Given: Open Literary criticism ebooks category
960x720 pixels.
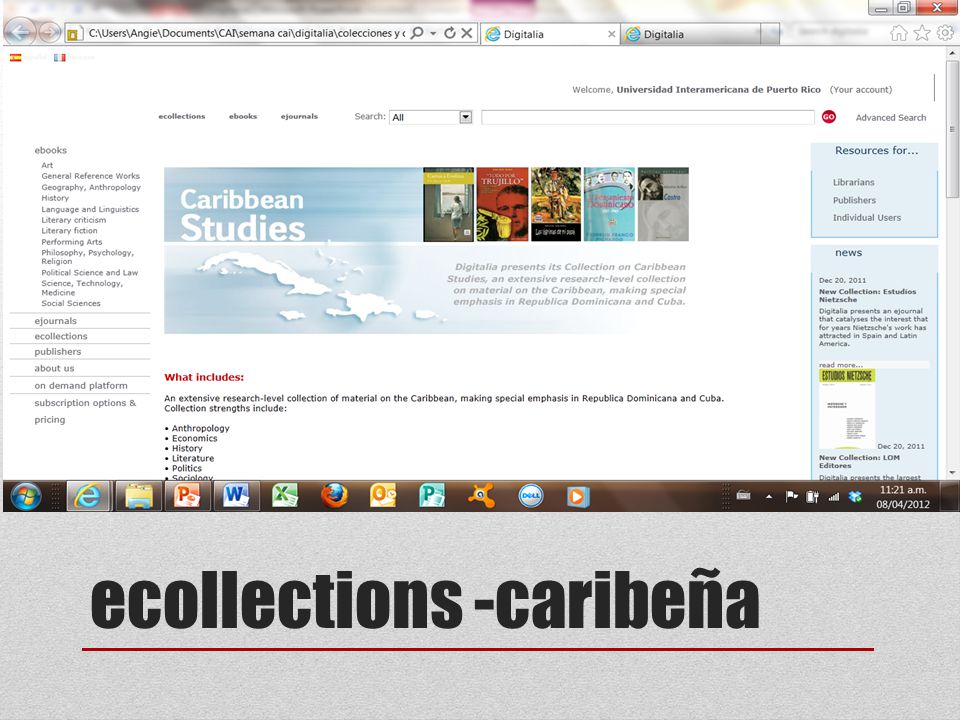Looking at the screenshot, I should point(73,220).
